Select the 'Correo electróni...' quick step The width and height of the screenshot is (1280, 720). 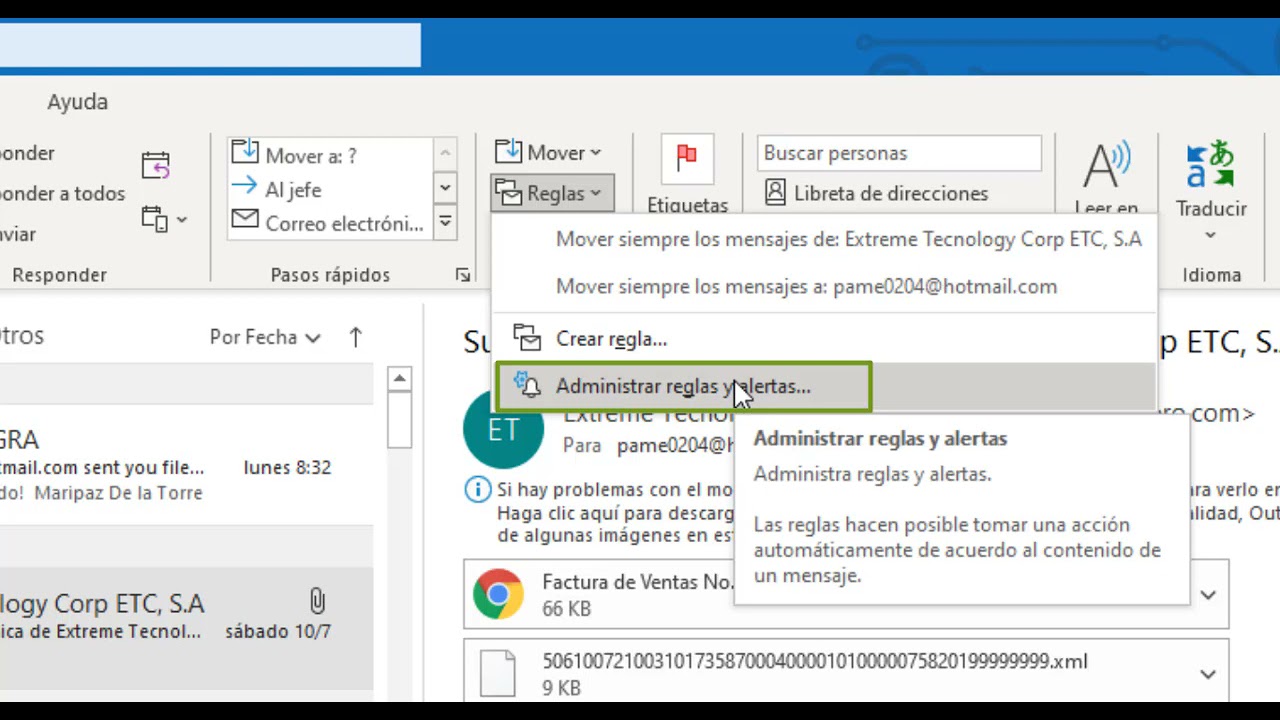pyautogui.click(x=330, y=223)
